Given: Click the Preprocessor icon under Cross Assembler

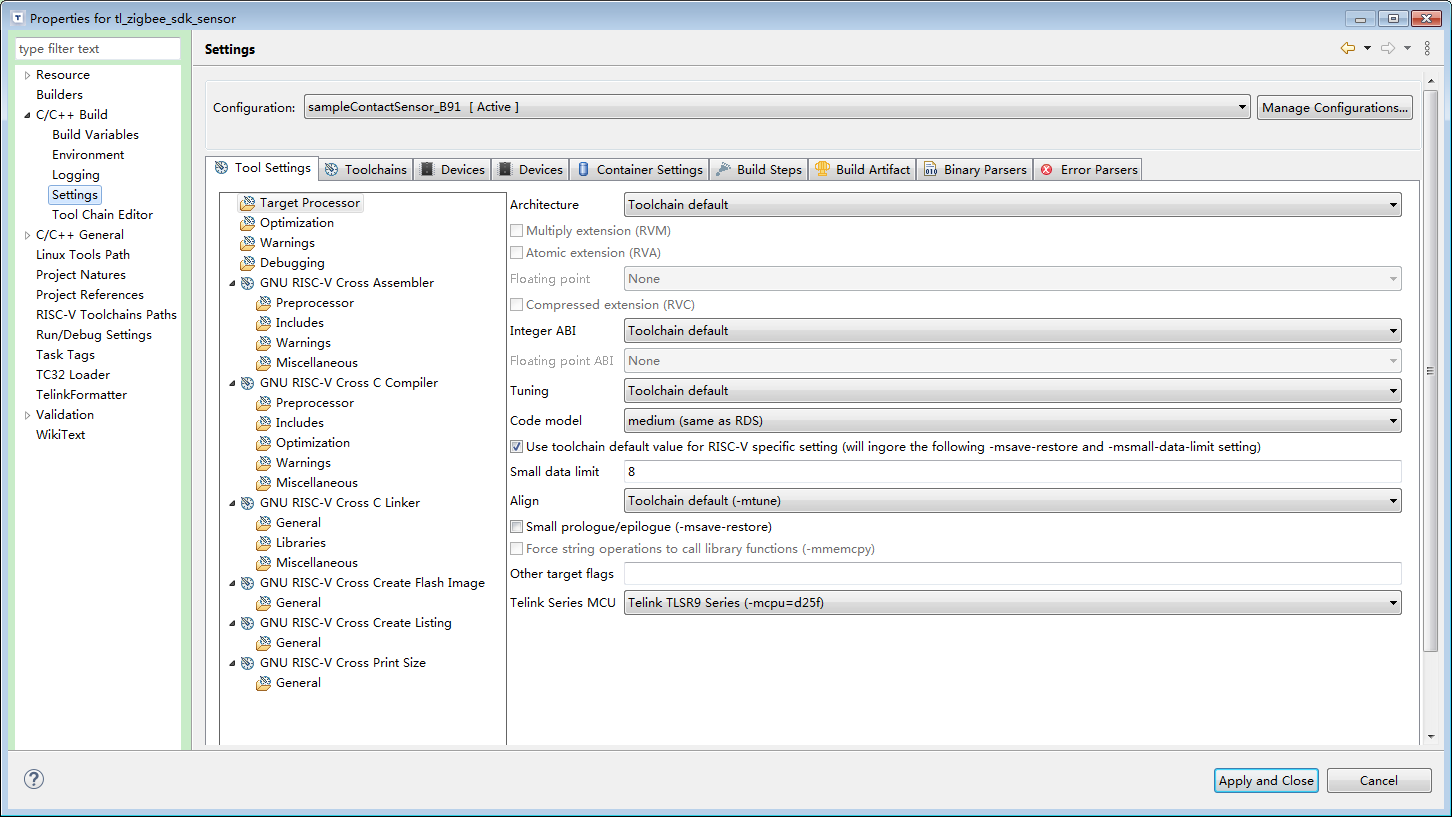Looking at the screenshot, I should pos(264,303).
